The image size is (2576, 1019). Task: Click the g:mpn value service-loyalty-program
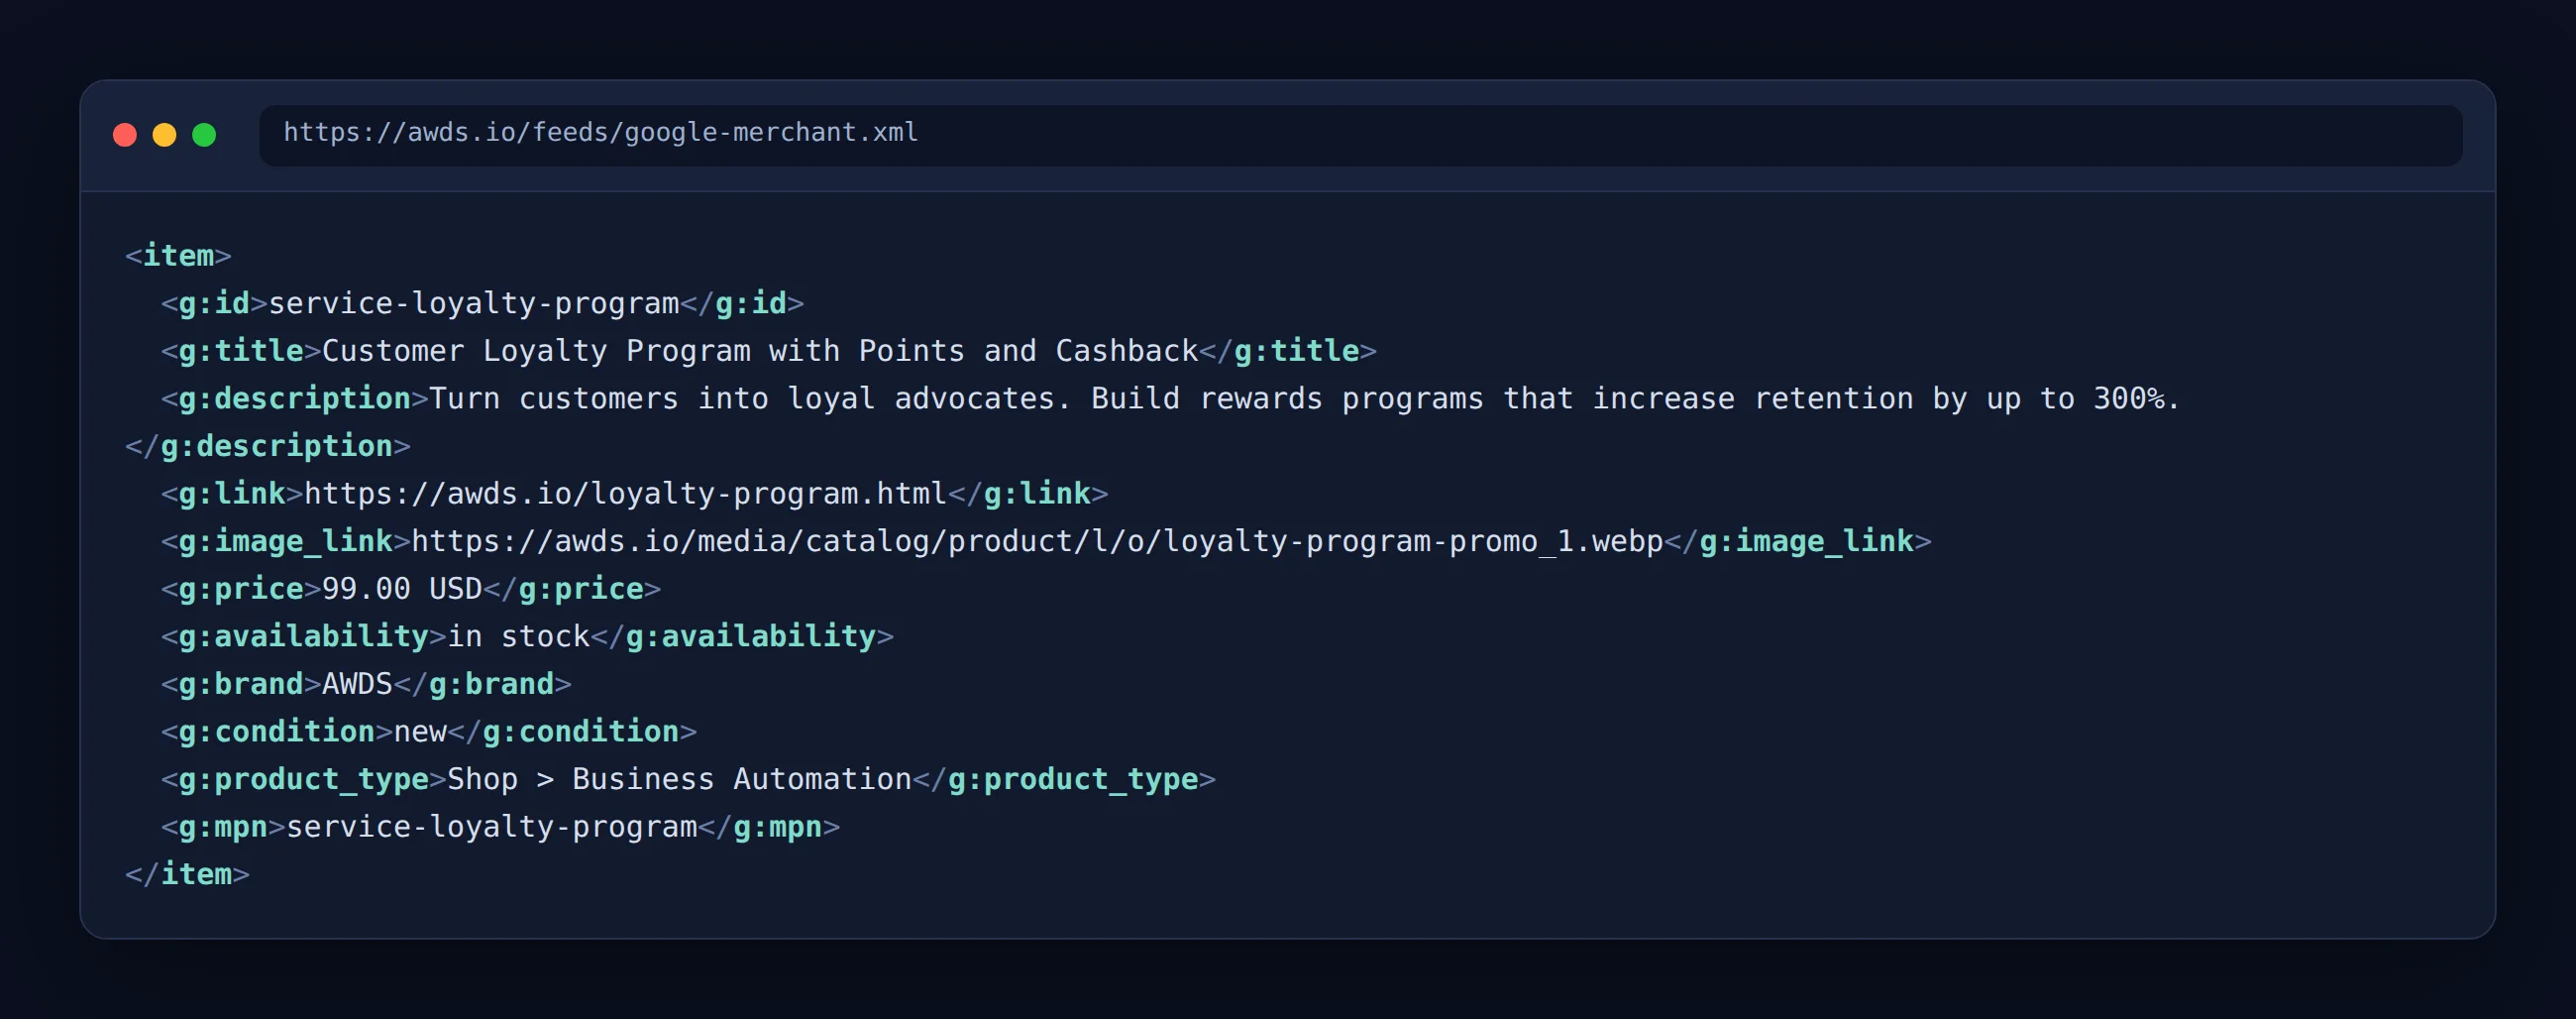[492, 827]
